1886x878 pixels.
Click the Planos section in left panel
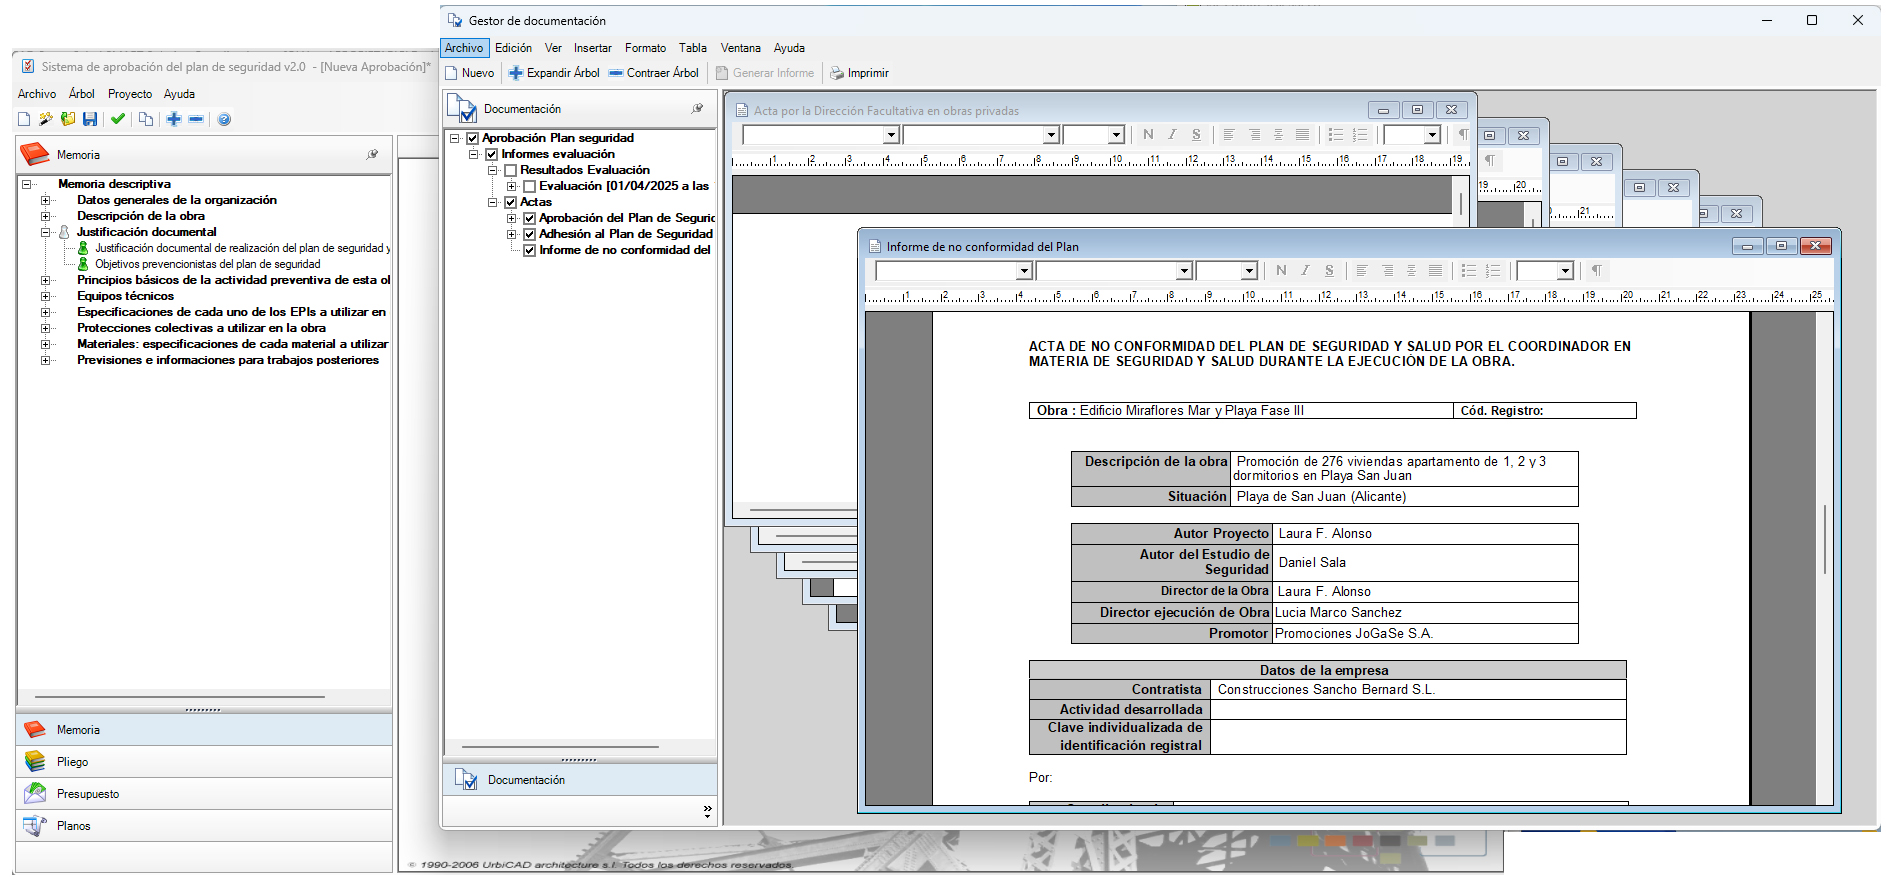(204, 826)
